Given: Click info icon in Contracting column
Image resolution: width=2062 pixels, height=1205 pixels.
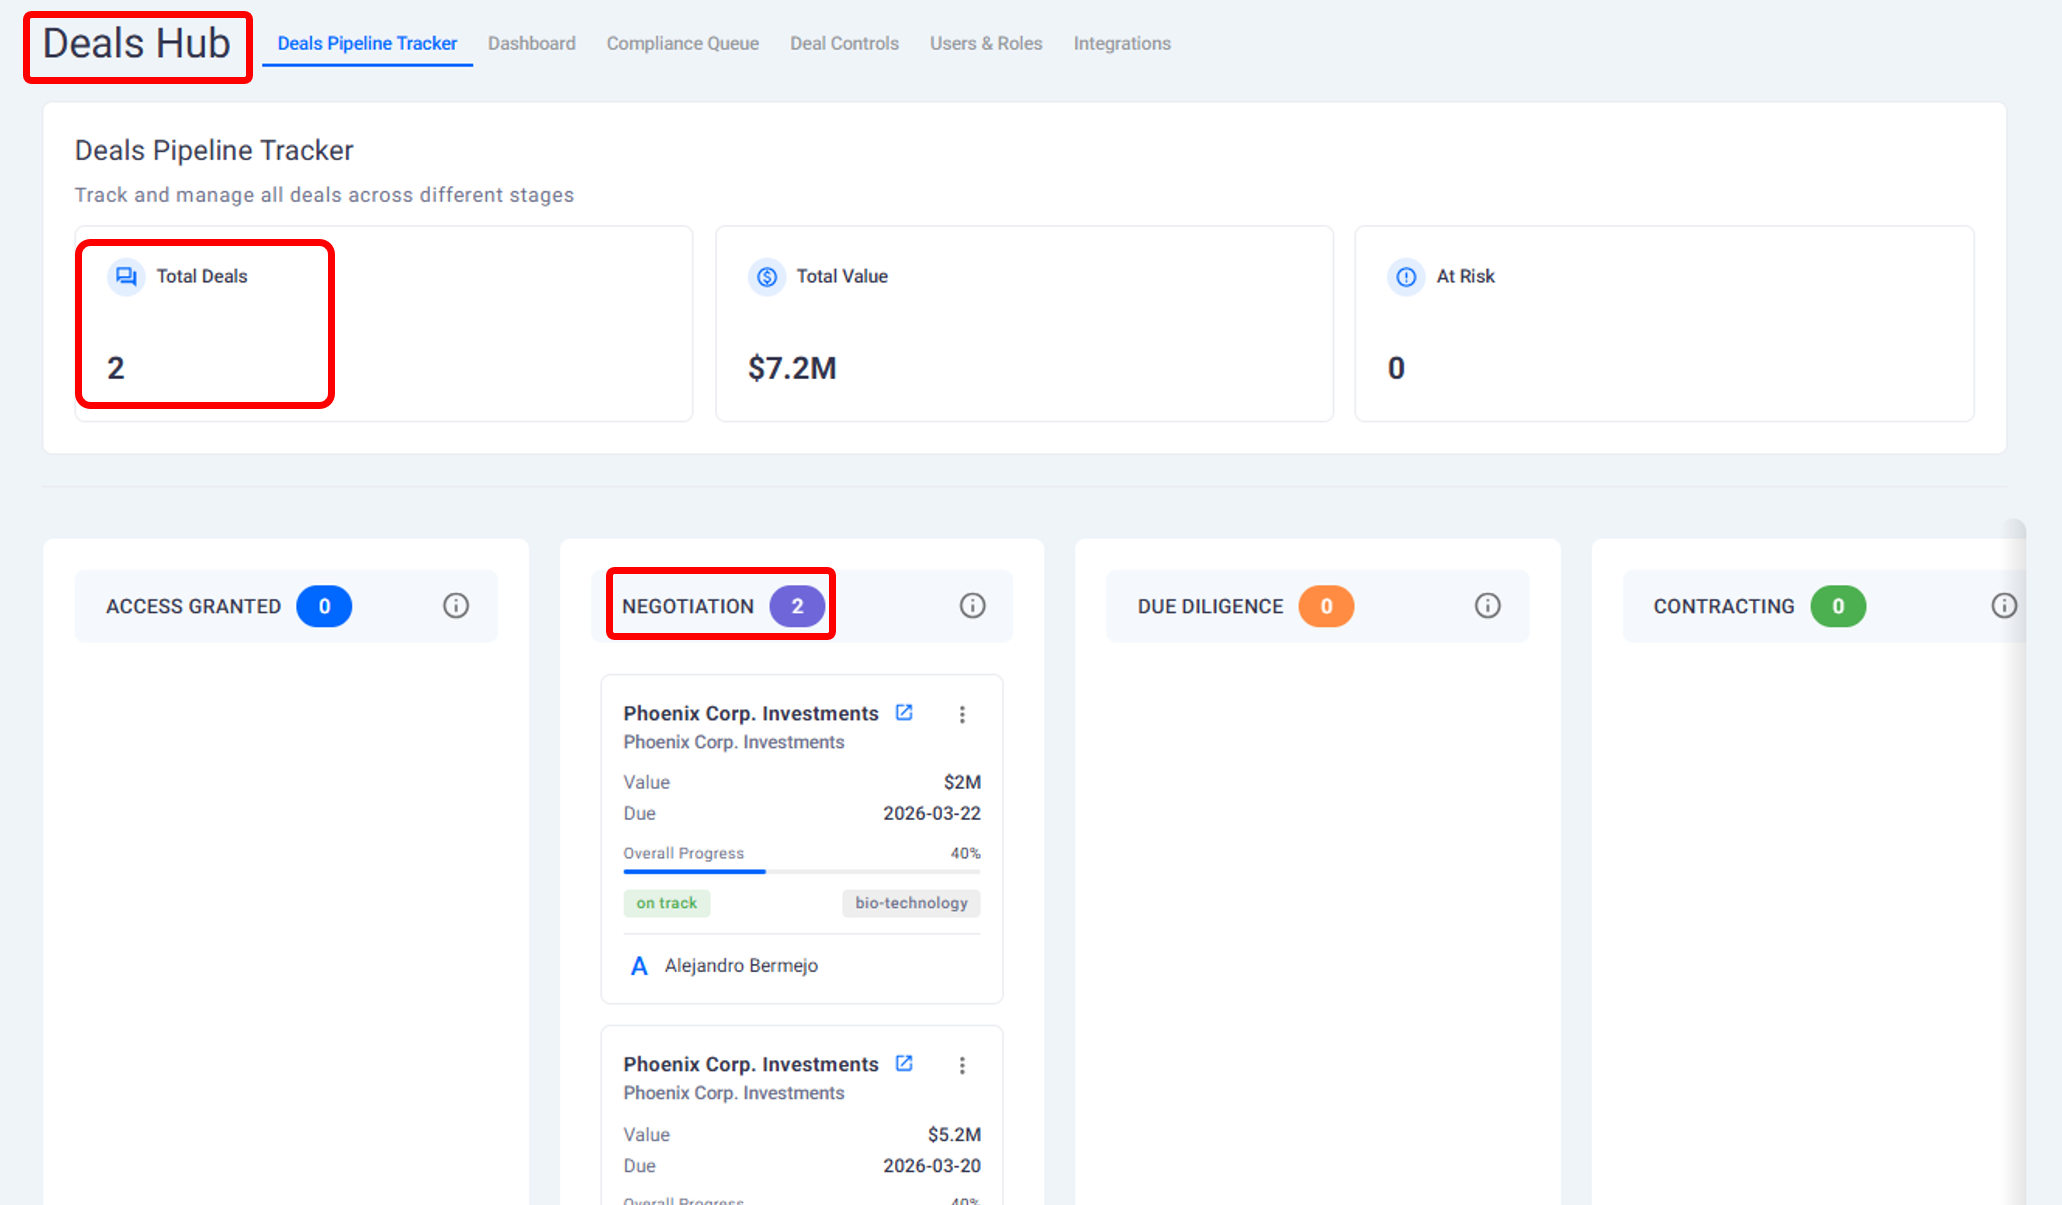Looking at the screenshot, I should tap(2004, 606).
